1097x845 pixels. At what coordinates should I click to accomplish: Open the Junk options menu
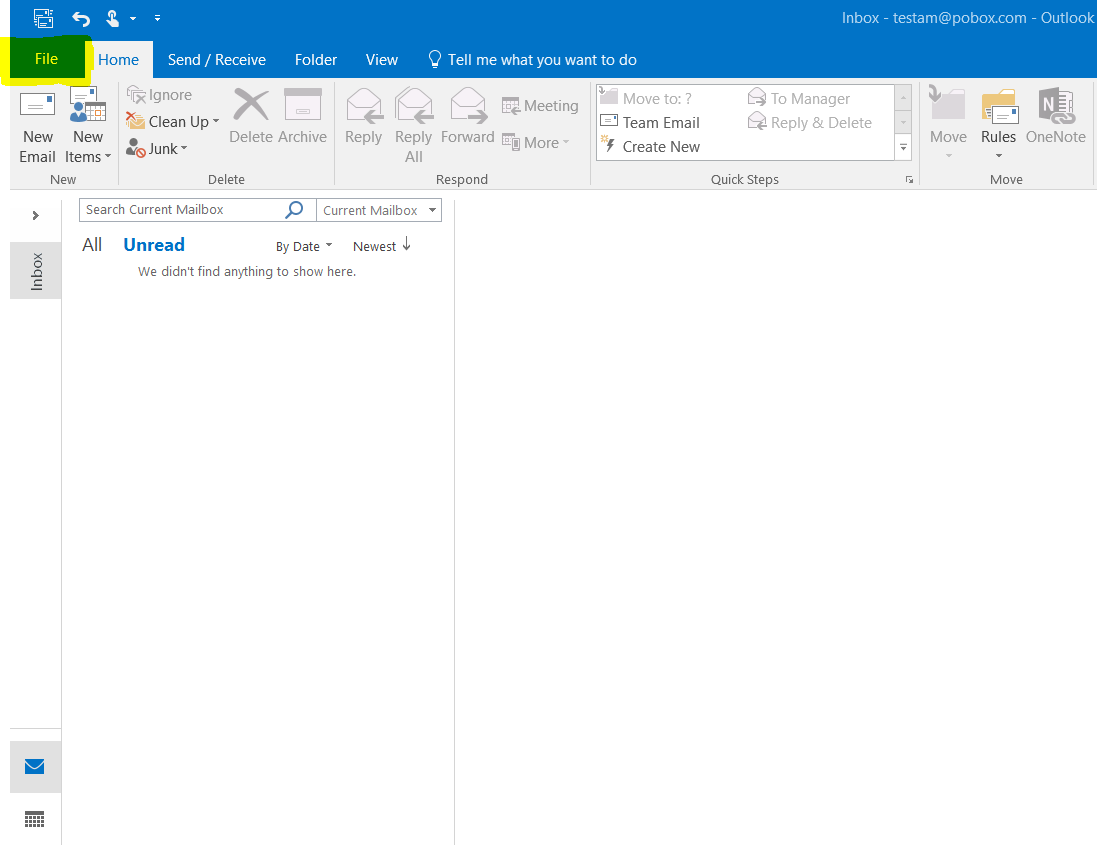(157, 148)
